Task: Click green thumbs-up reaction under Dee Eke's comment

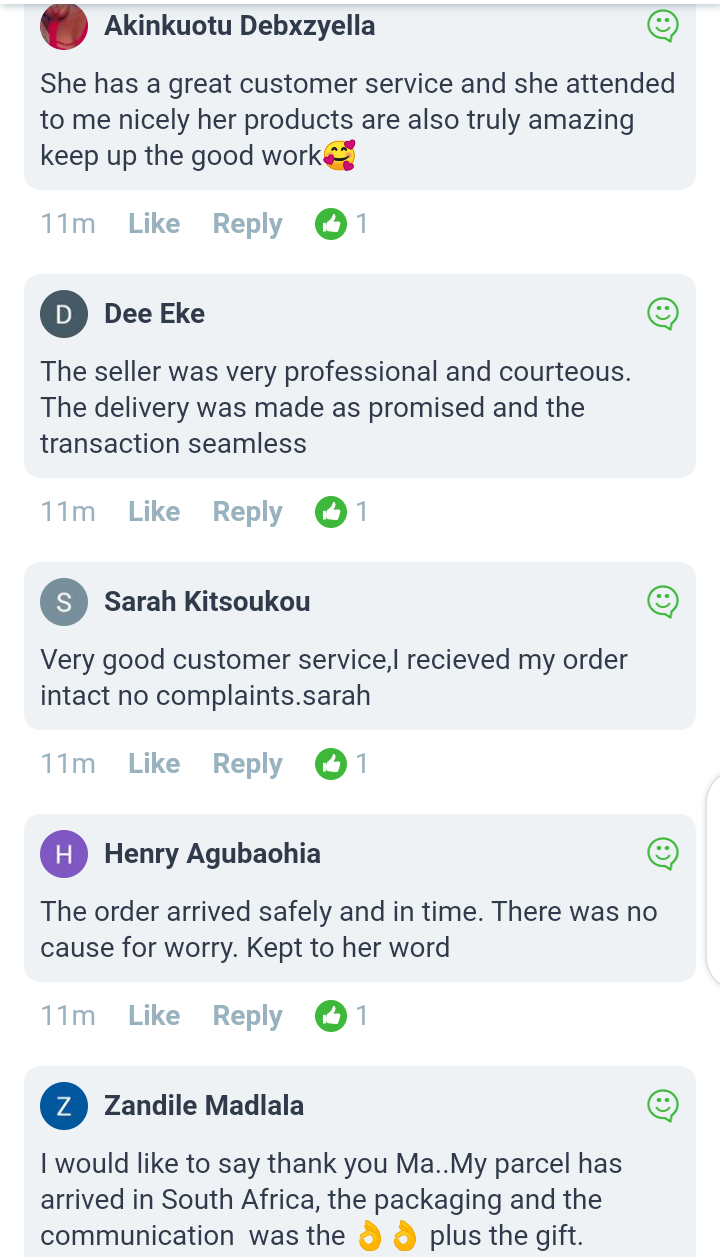Action: click(330, 512)
